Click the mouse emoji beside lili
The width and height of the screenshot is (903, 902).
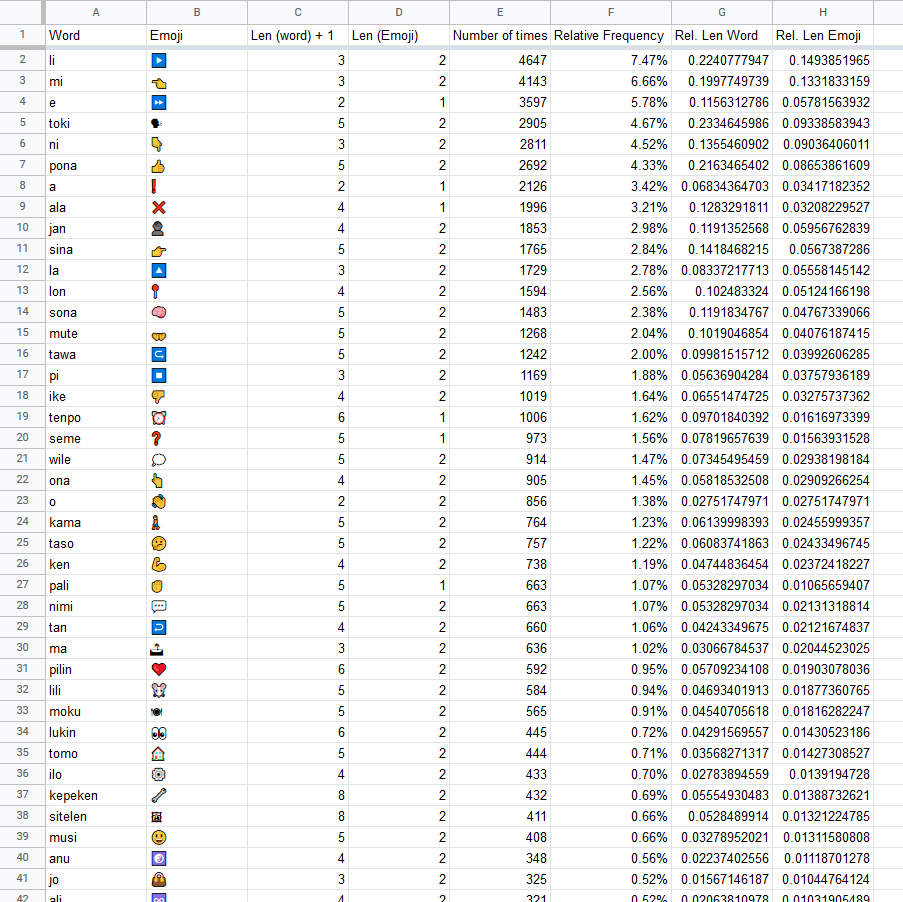(158, 690)
